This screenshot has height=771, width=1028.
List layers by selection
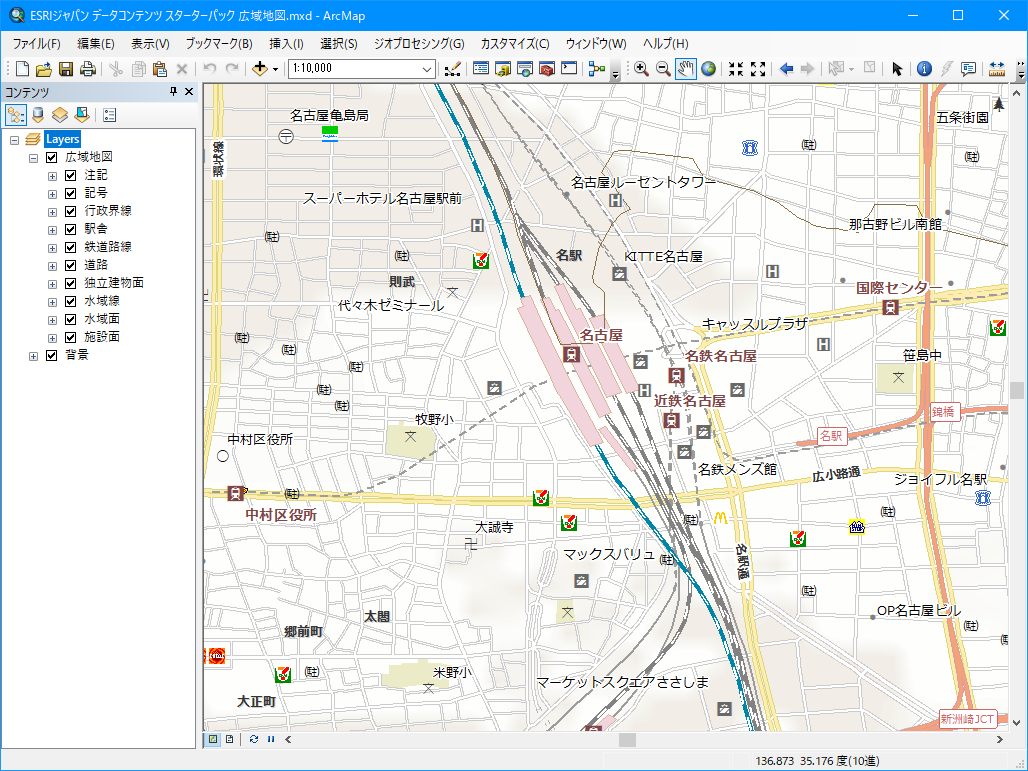[x=82, y=115]
